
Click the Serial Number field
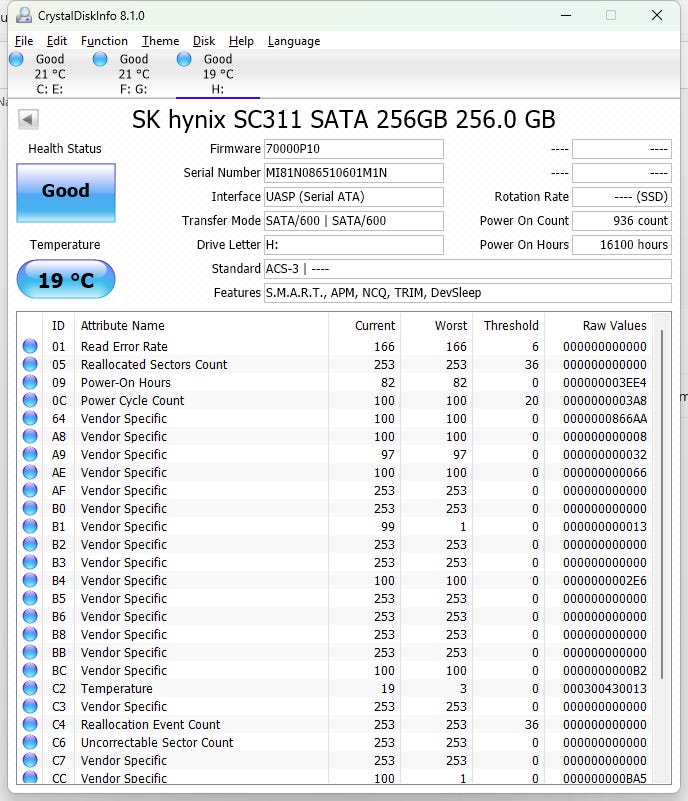pyautogui.click(x=353, y=173)
